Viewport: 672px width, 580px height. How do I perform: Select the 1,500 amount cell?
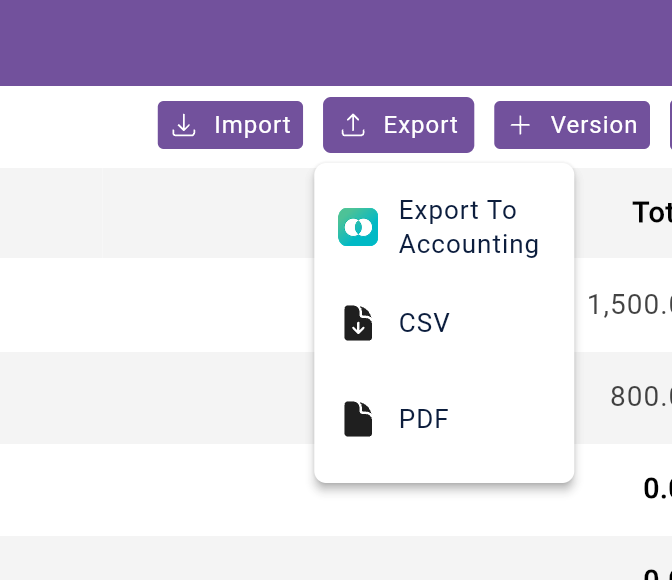coord(629,305)
